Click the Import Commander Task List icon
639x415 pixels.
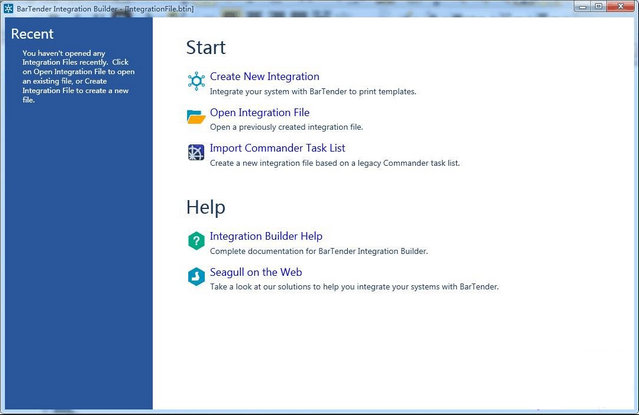coord(196,152)
